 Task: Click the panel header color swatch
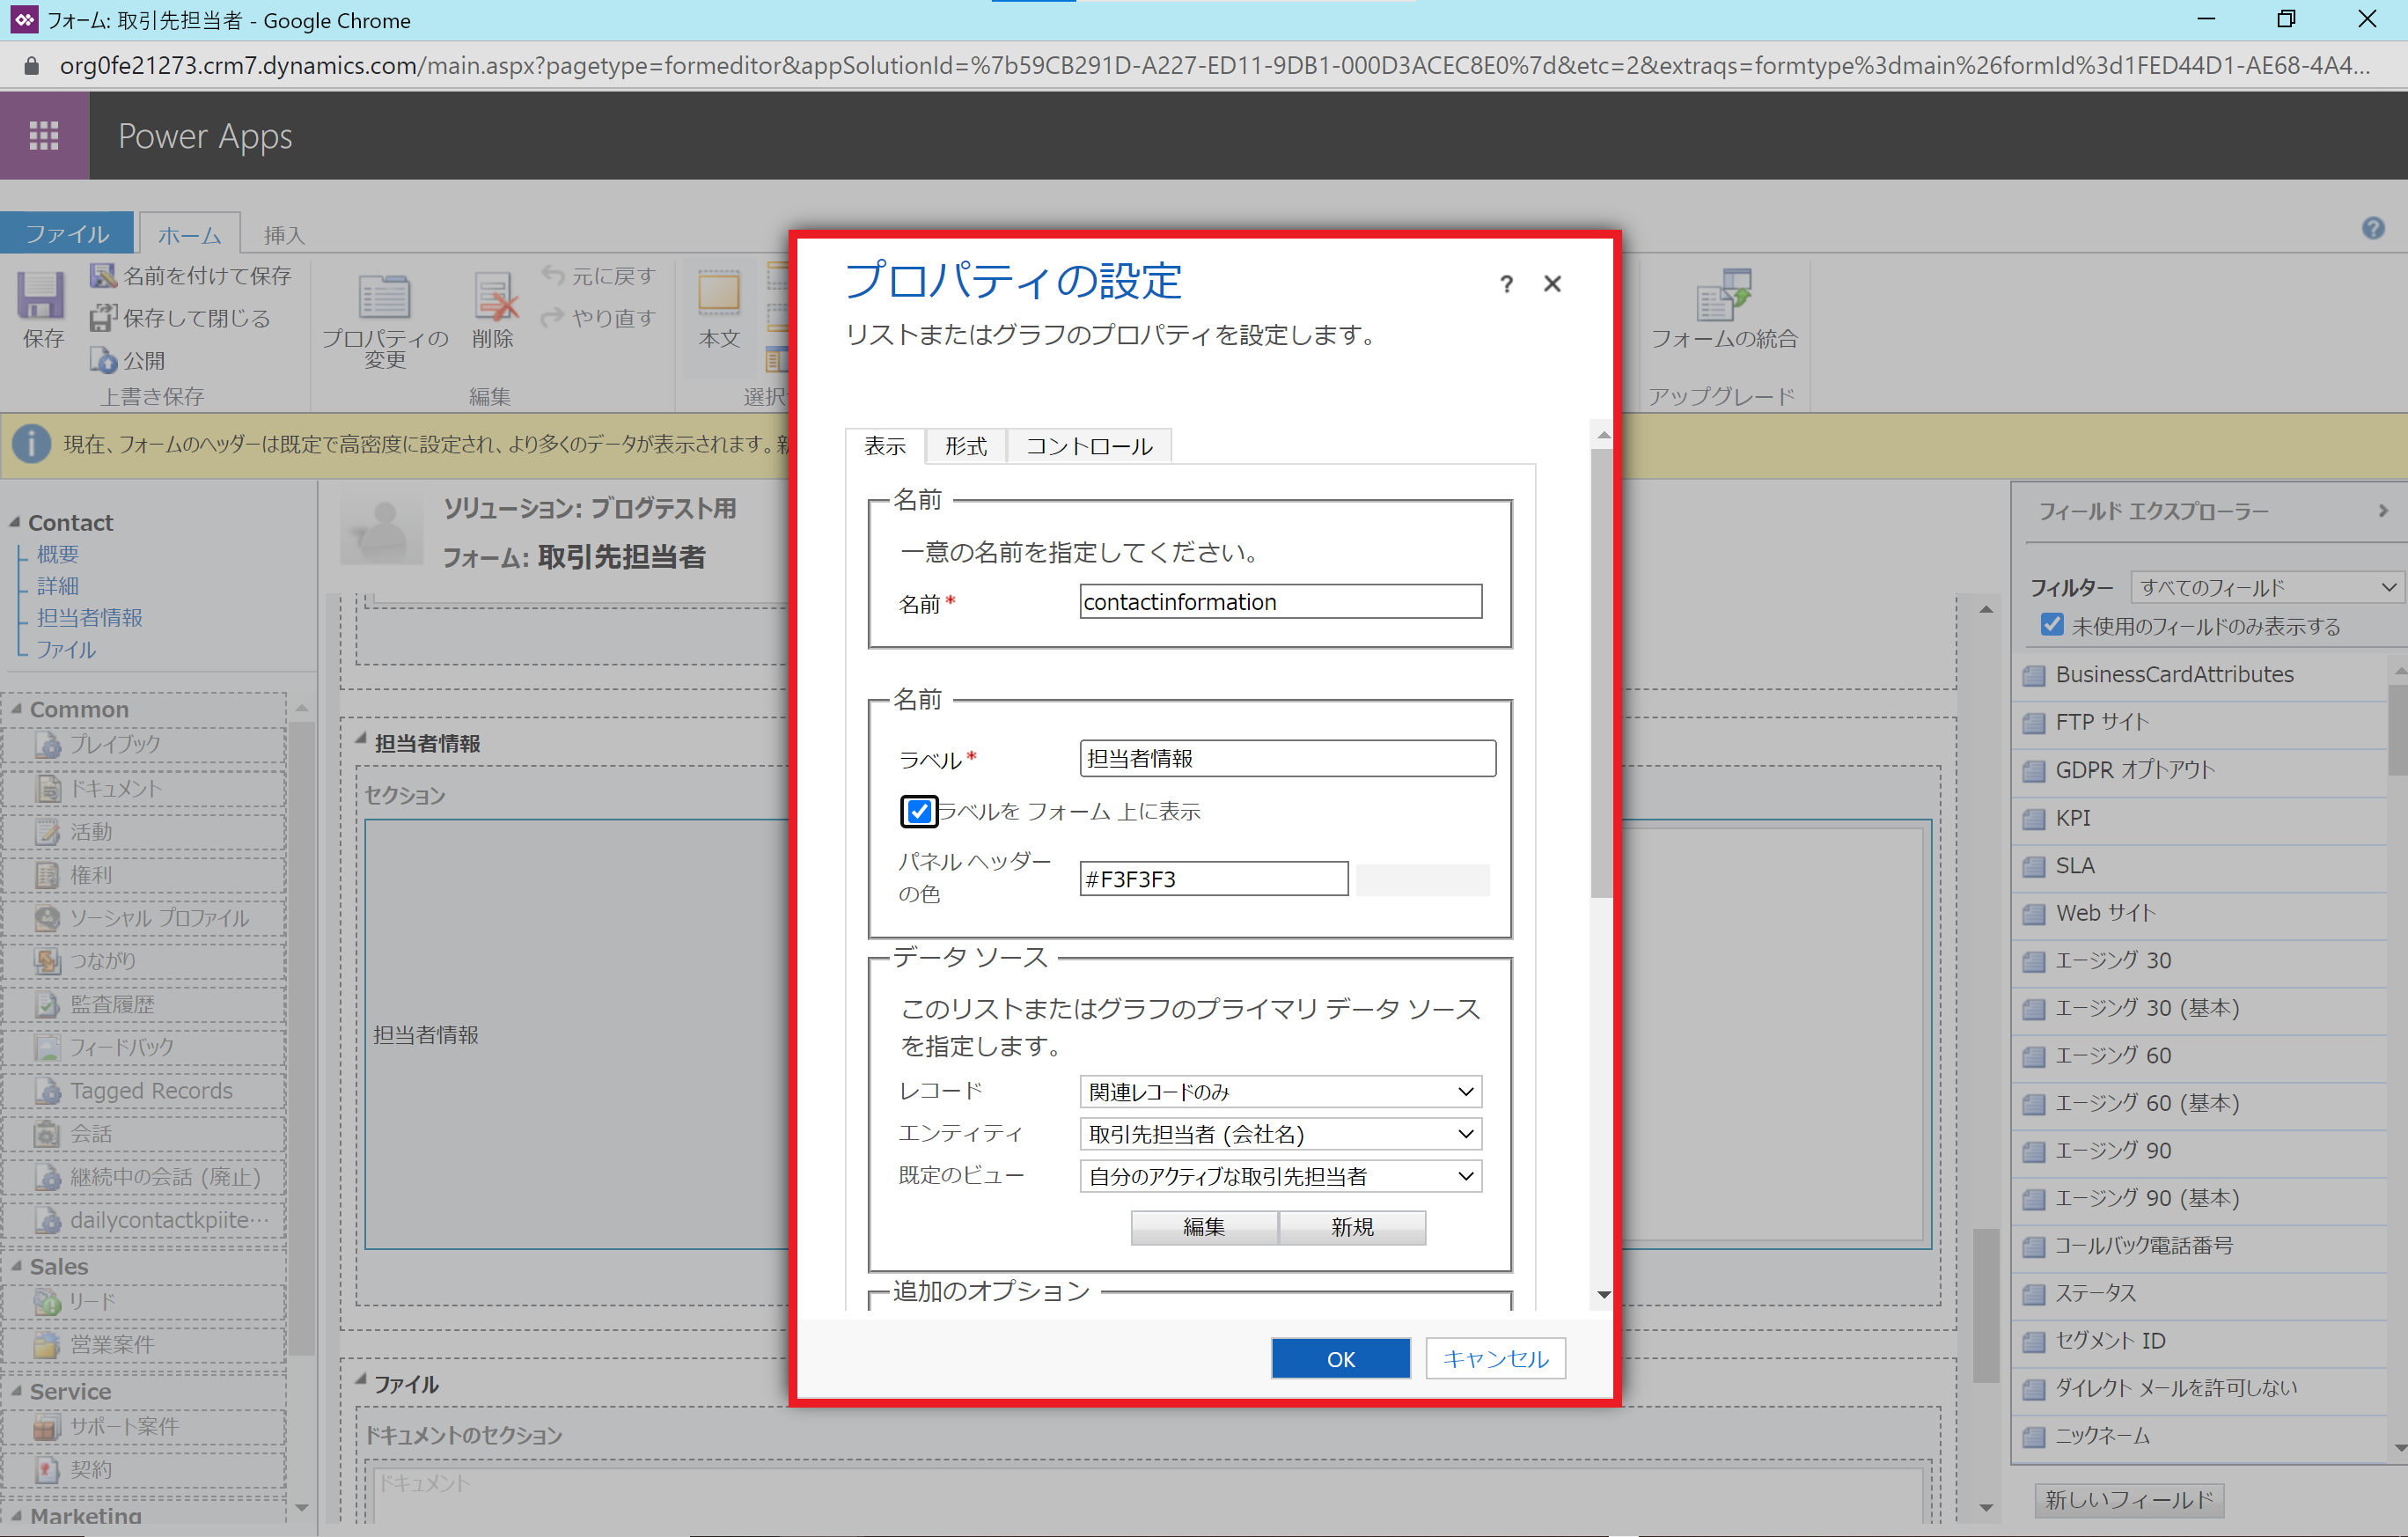tap(1422, 879)
